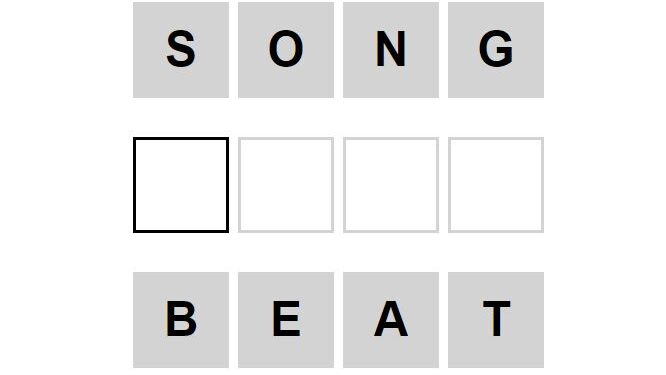Select the O letter tile
Screen dimensions: 666x375
coord(286,50)
